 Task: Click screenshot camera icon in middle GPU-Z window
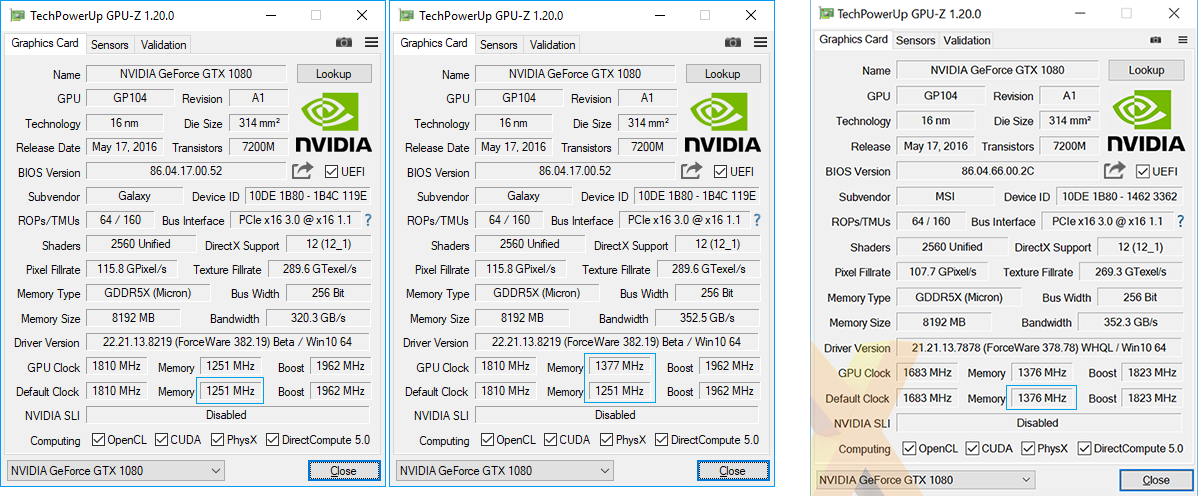[733, 42]
